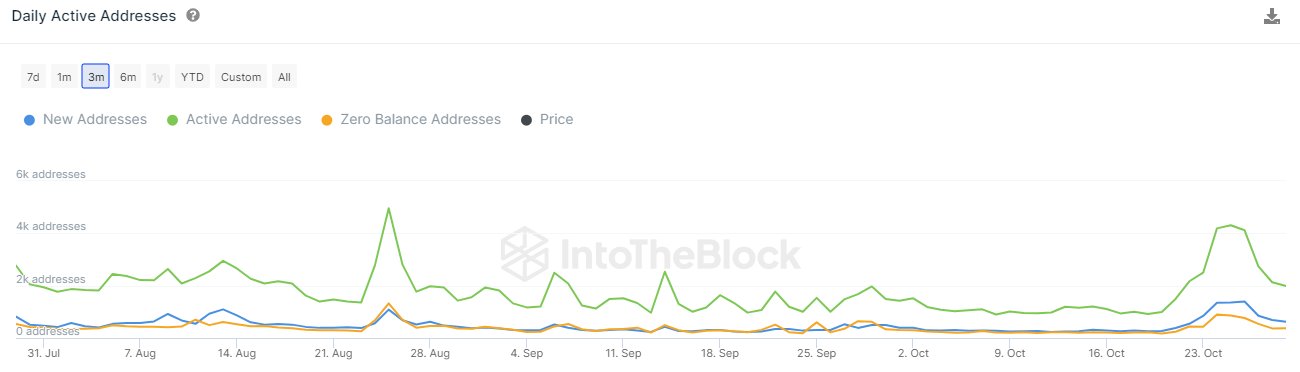Screen dimensions: 1300x372
Task: Click the Daily Active Addresses title
Action: pos(94,16)
